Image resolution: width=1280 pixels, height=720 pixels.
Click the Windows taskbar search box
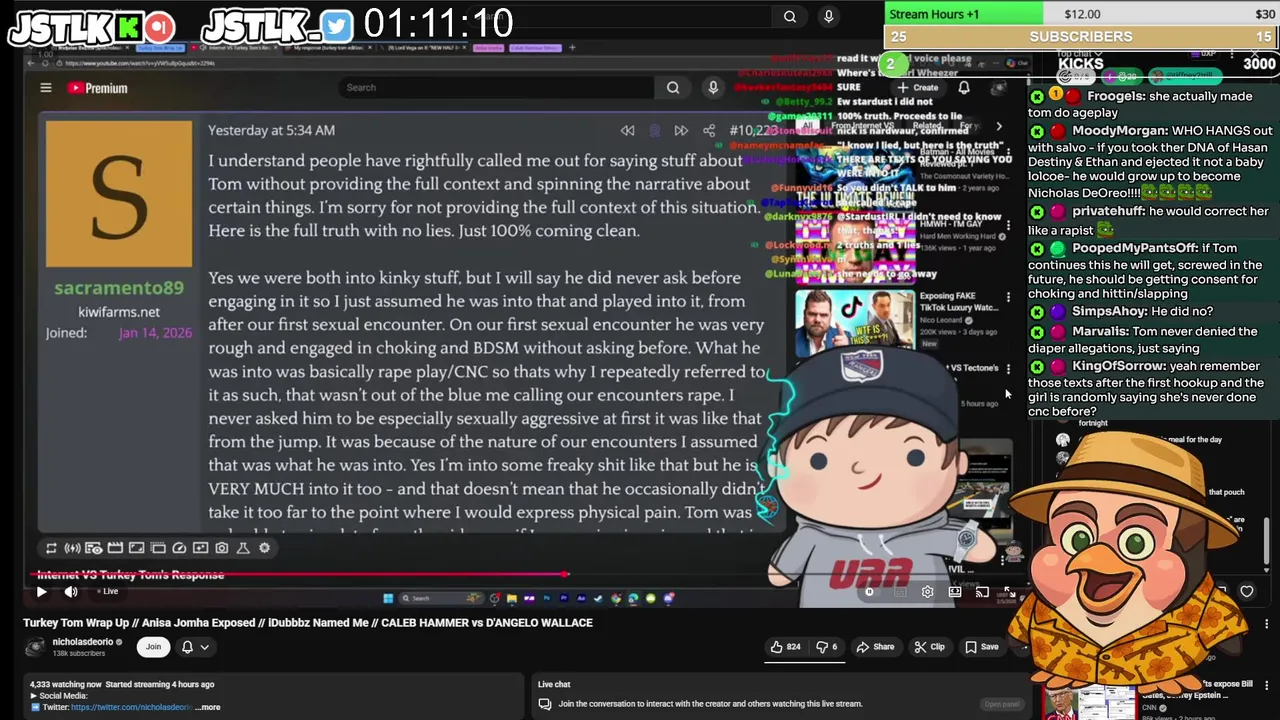pos(440,599)
